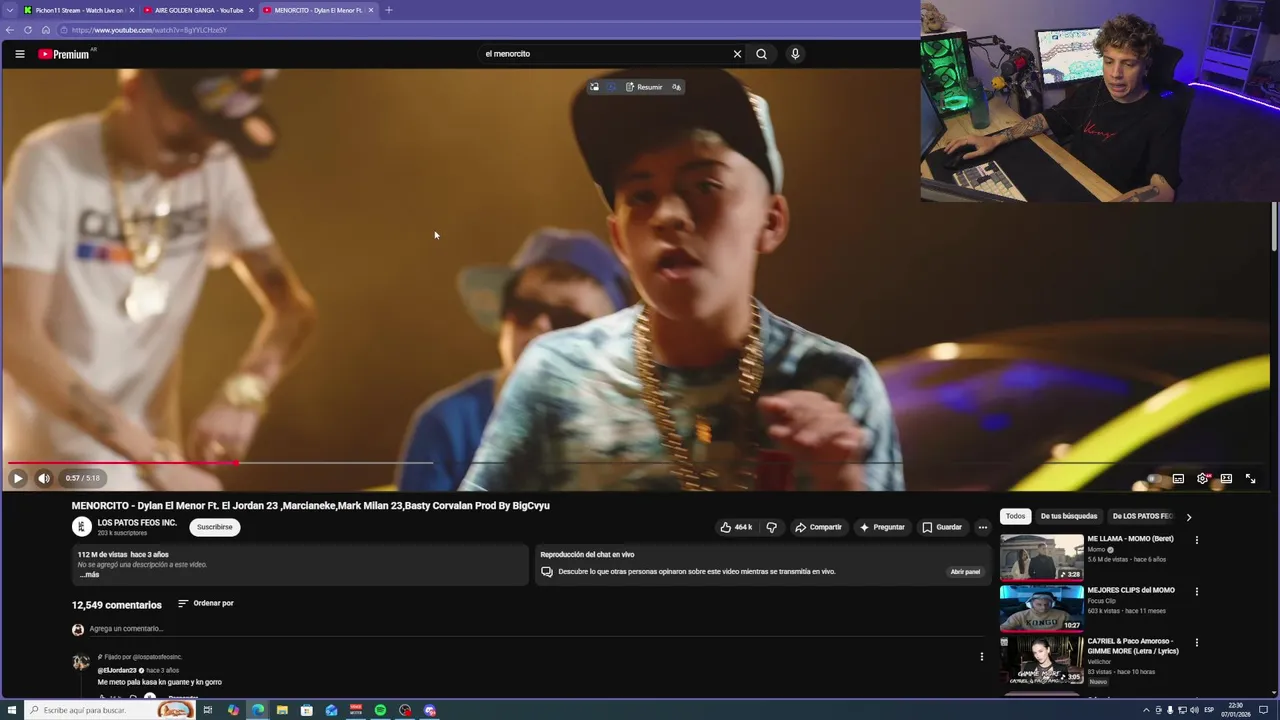Open options for MEJORES CLIPS del MOMO

click(x=1196, y=591)
